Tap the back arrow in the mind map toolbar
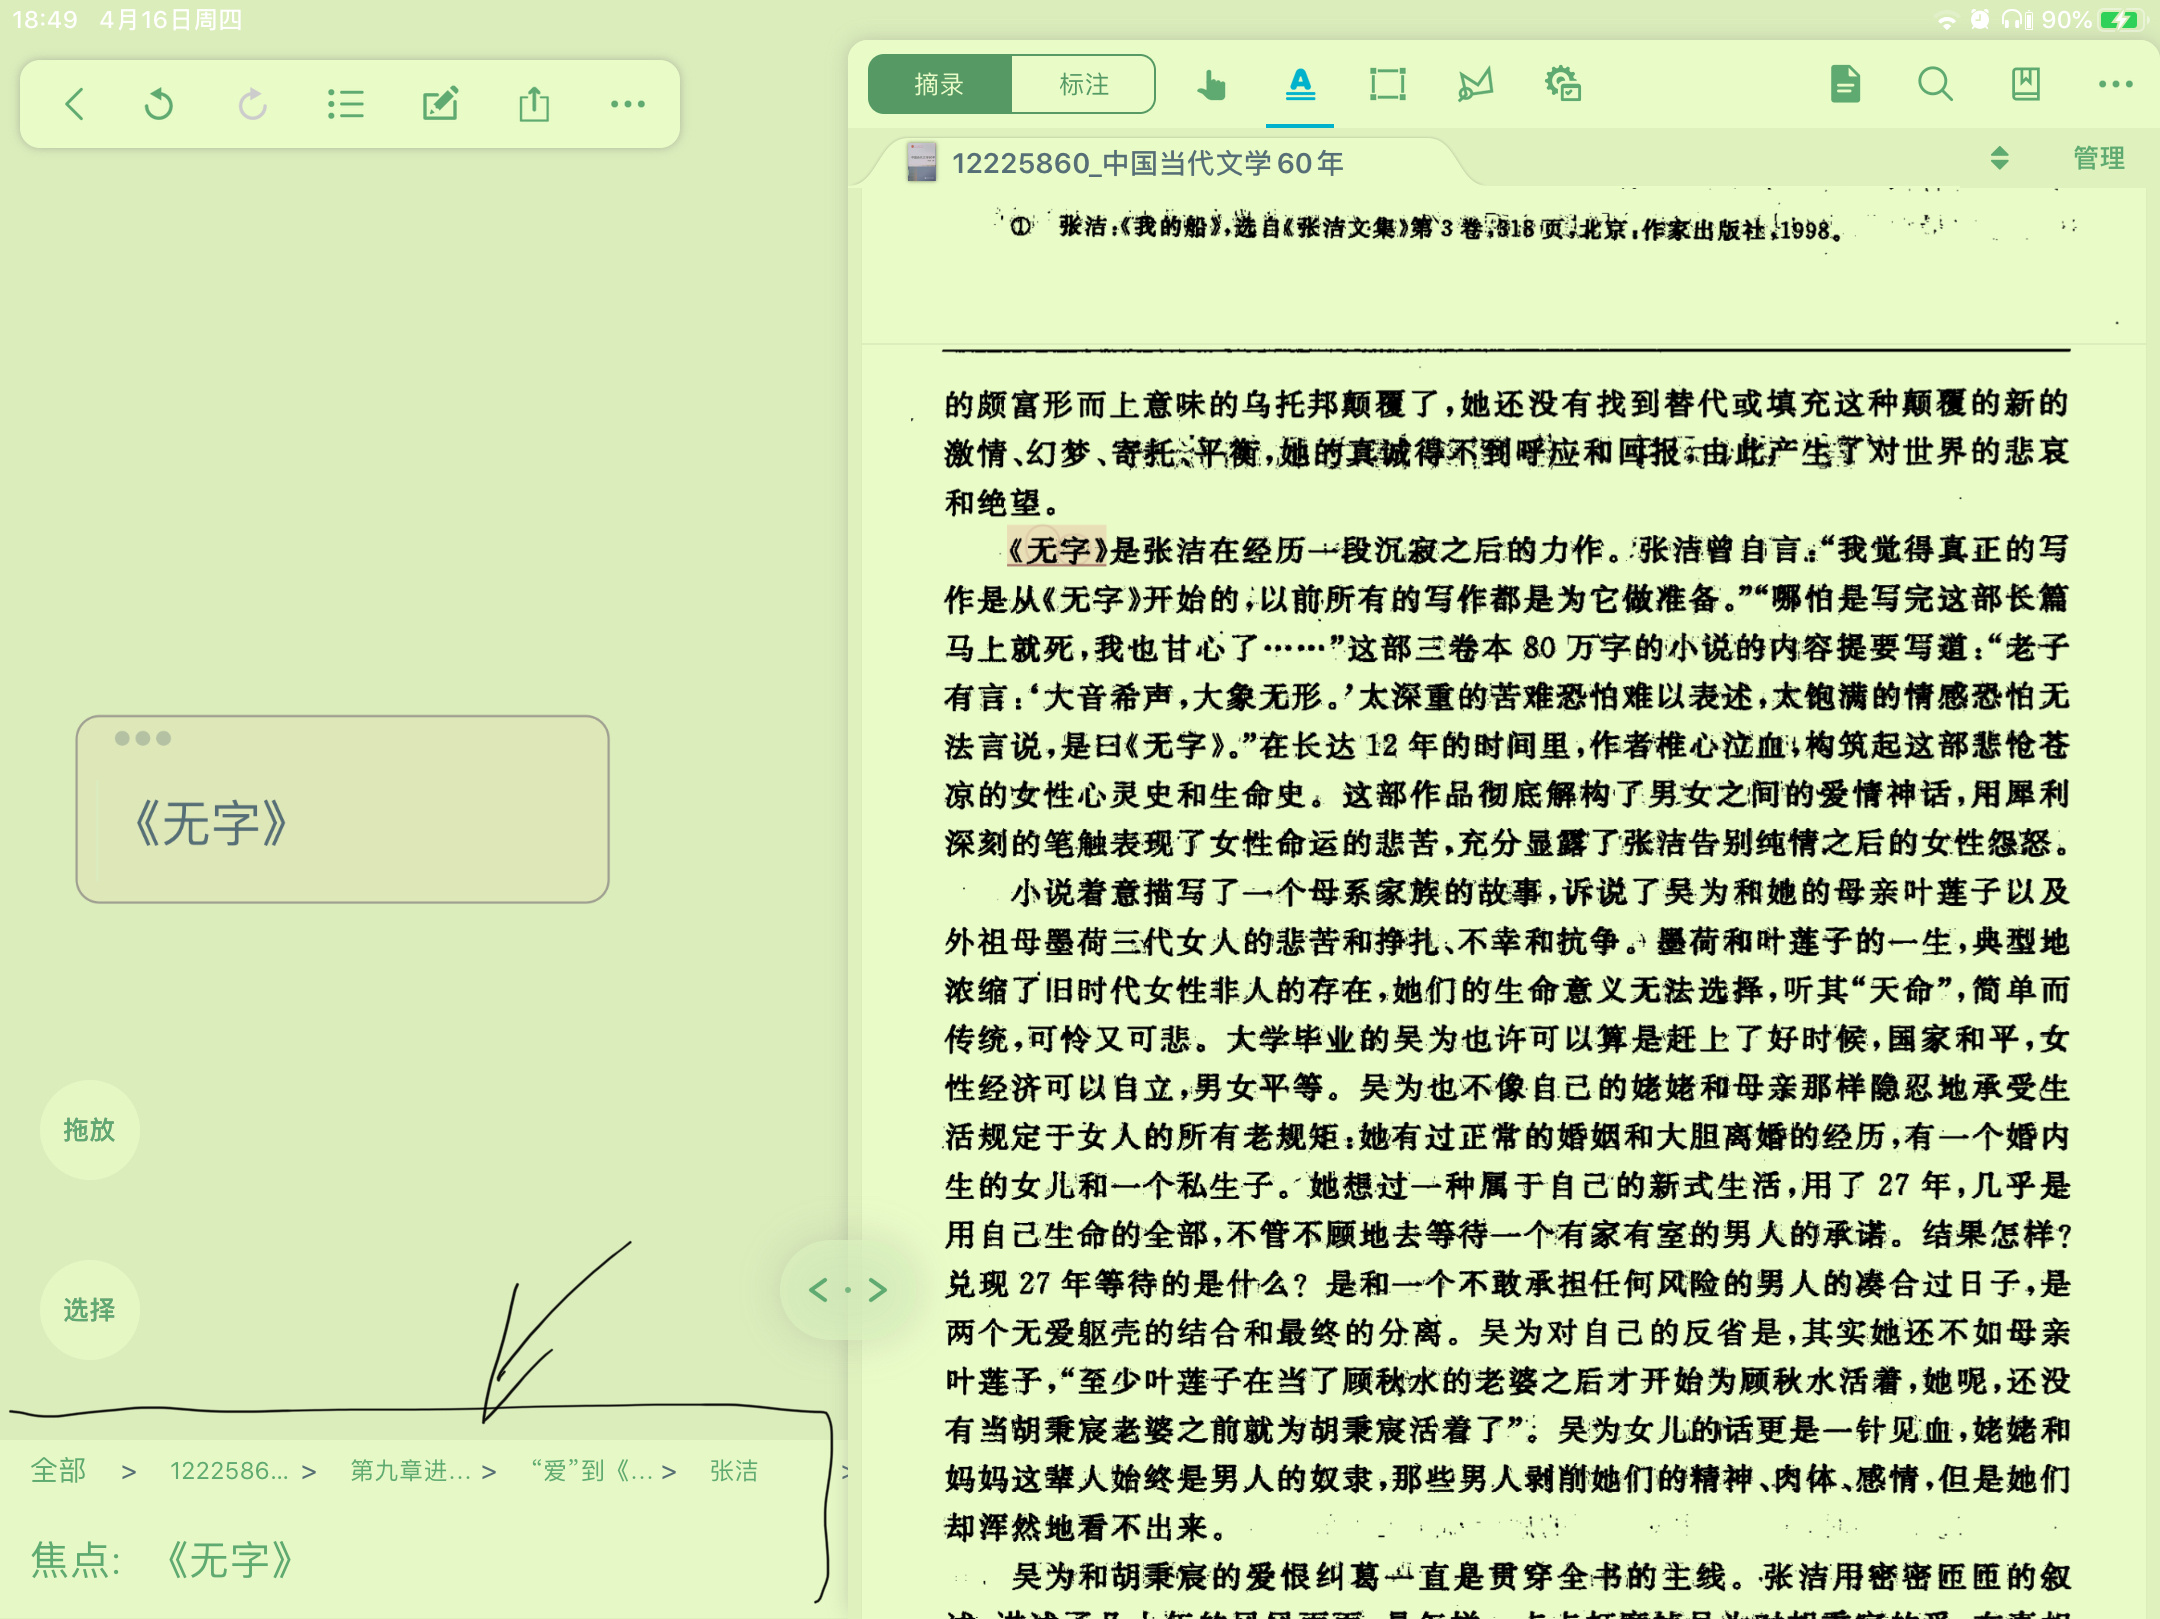This screenshot has width=2160, height=1619. [75, 104]
